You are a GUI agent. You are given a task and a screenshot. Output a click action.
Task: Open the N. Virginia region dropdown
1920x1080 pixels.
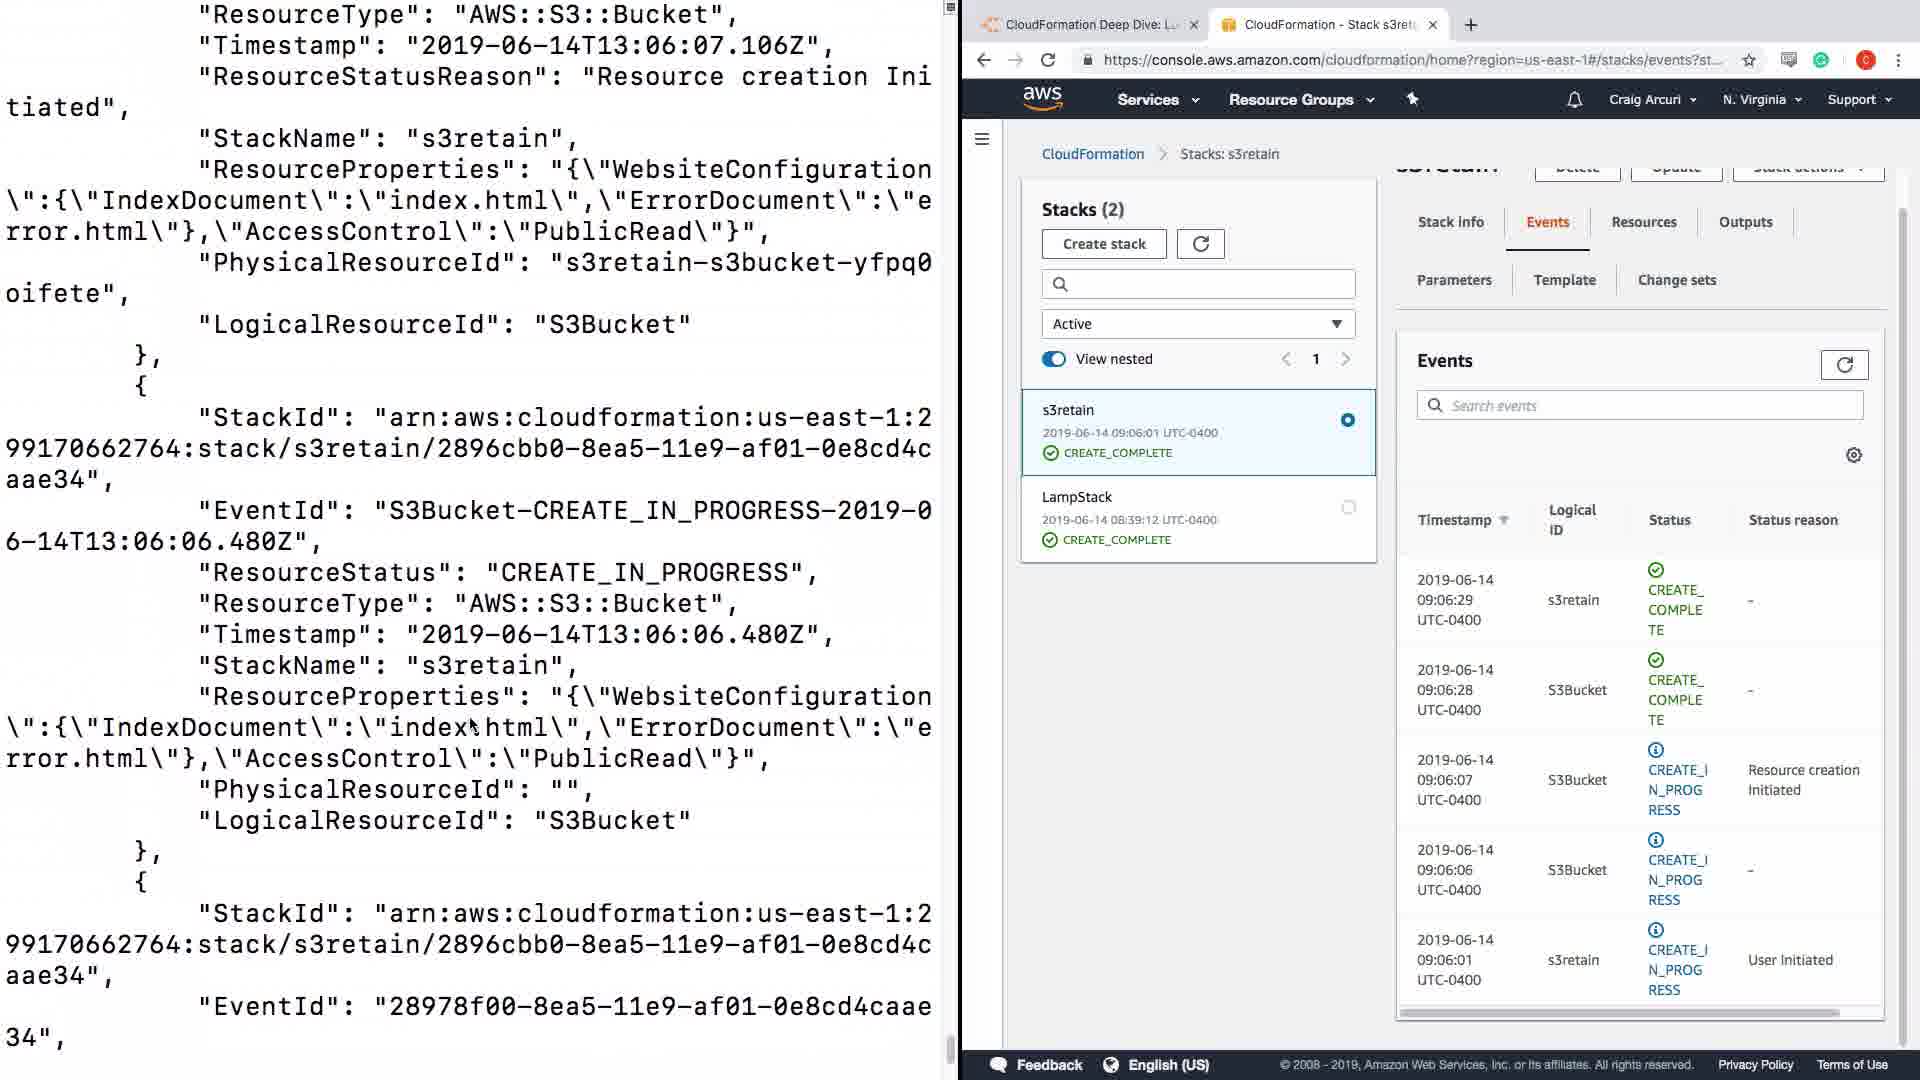pos(1761,100)
